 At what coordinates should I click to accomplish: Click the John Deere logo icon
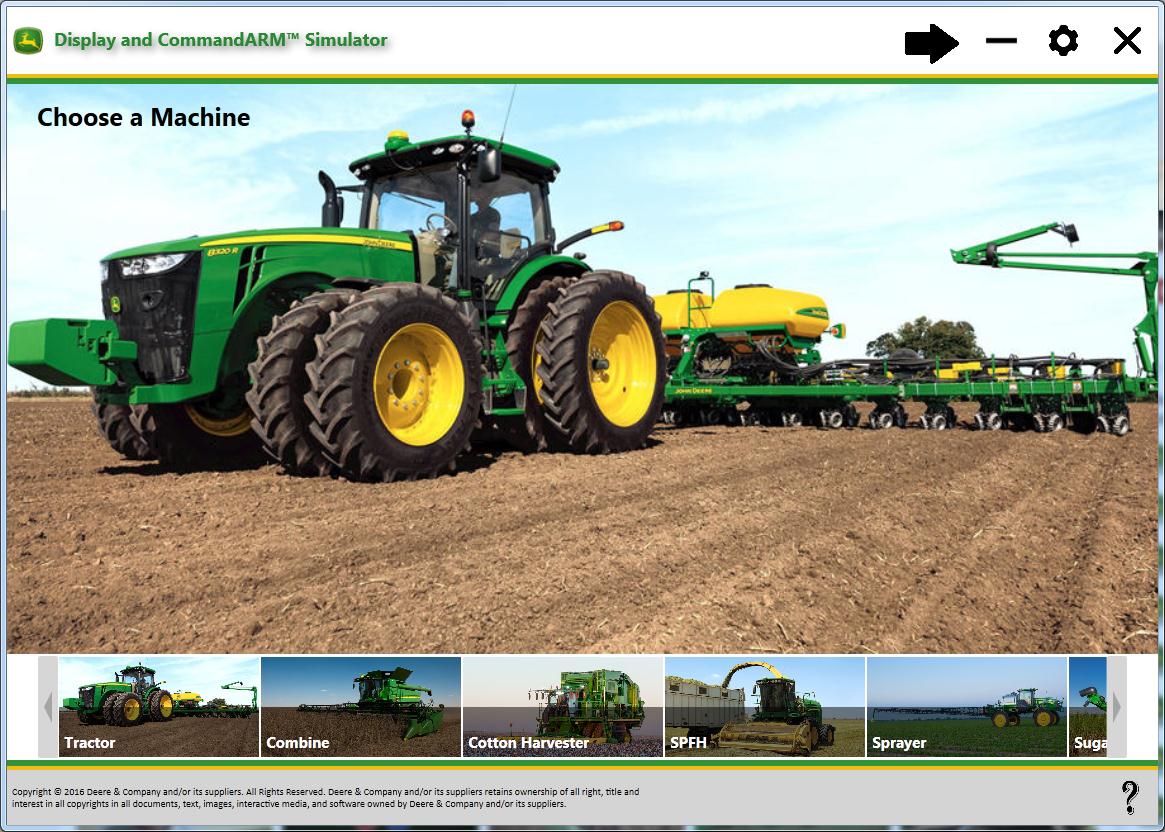coord(28,41)
